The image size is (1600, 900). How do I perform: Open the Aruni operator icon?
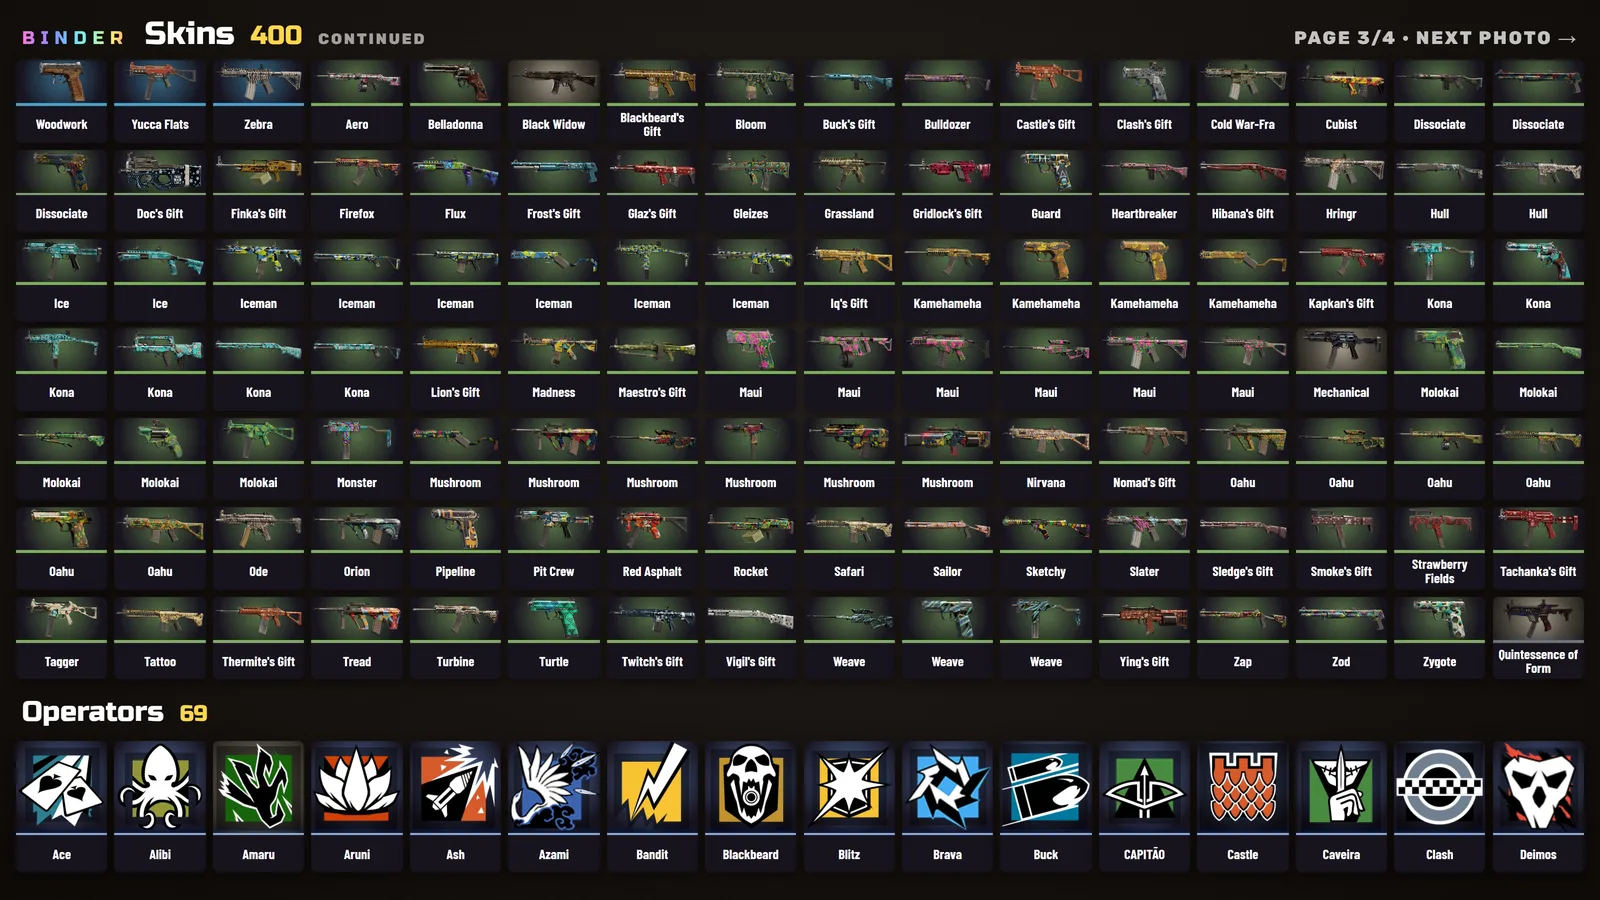tap(357, 787)
